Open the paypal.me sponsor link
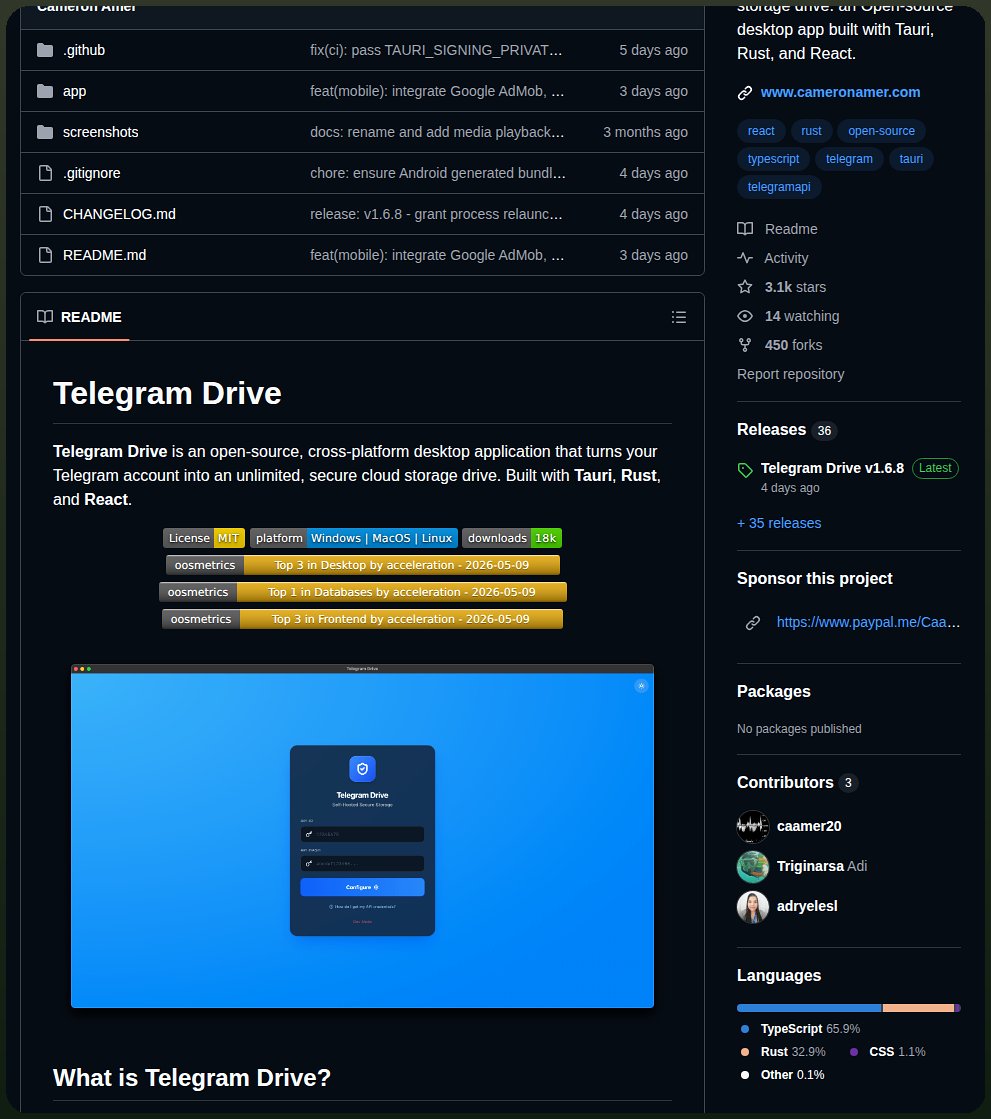 coord(868,622)
